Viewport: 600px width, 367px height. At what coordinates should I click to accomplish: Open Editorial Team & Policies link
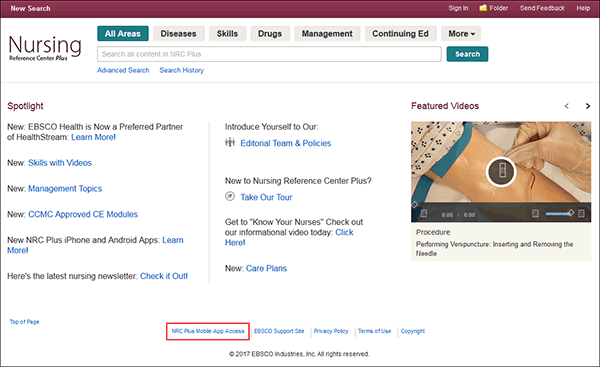[x=285, y=143]
